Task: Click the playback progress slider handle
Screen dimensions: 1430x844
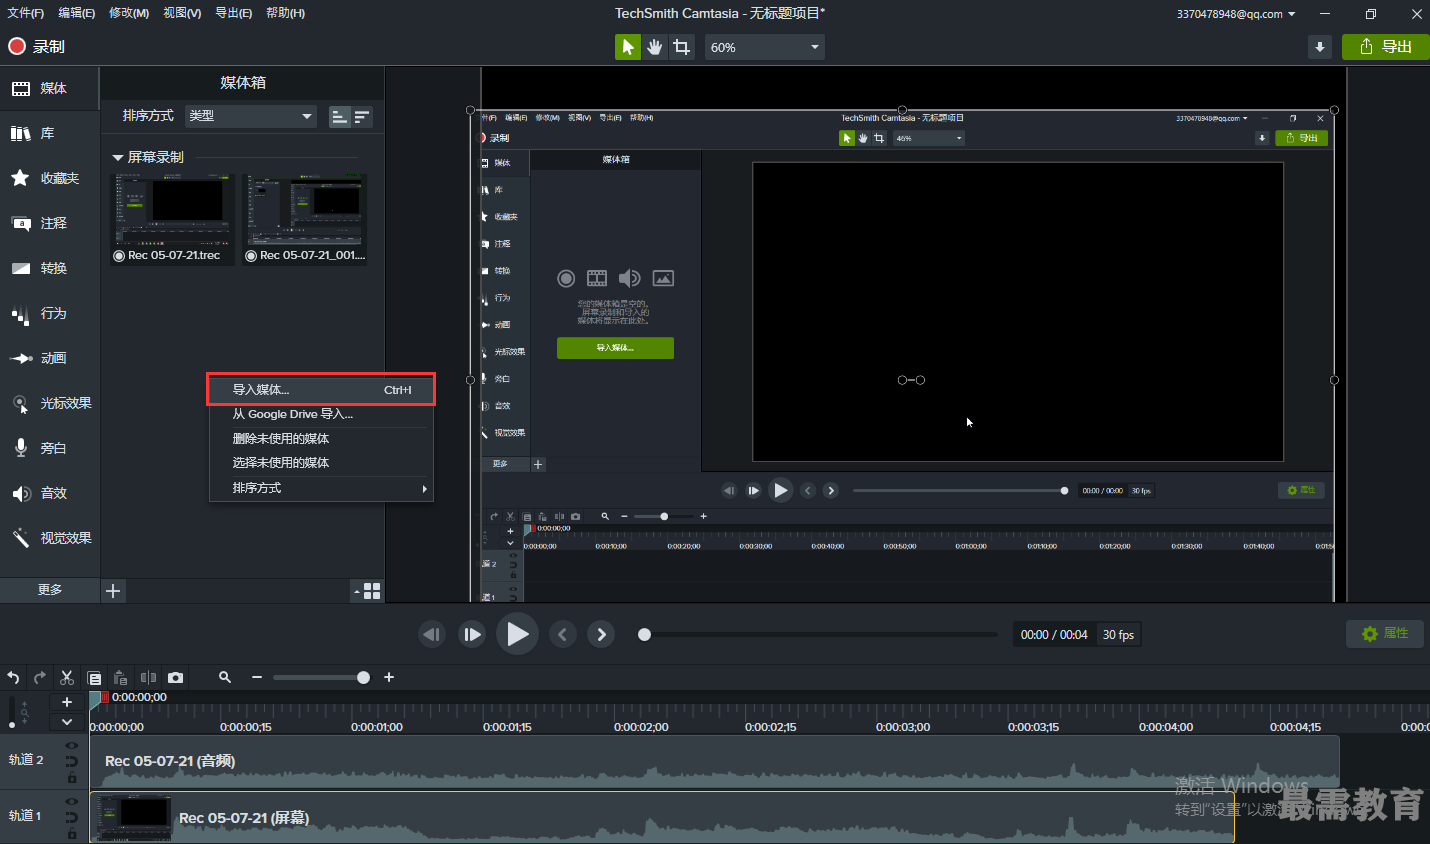Action: pos(645,634)
